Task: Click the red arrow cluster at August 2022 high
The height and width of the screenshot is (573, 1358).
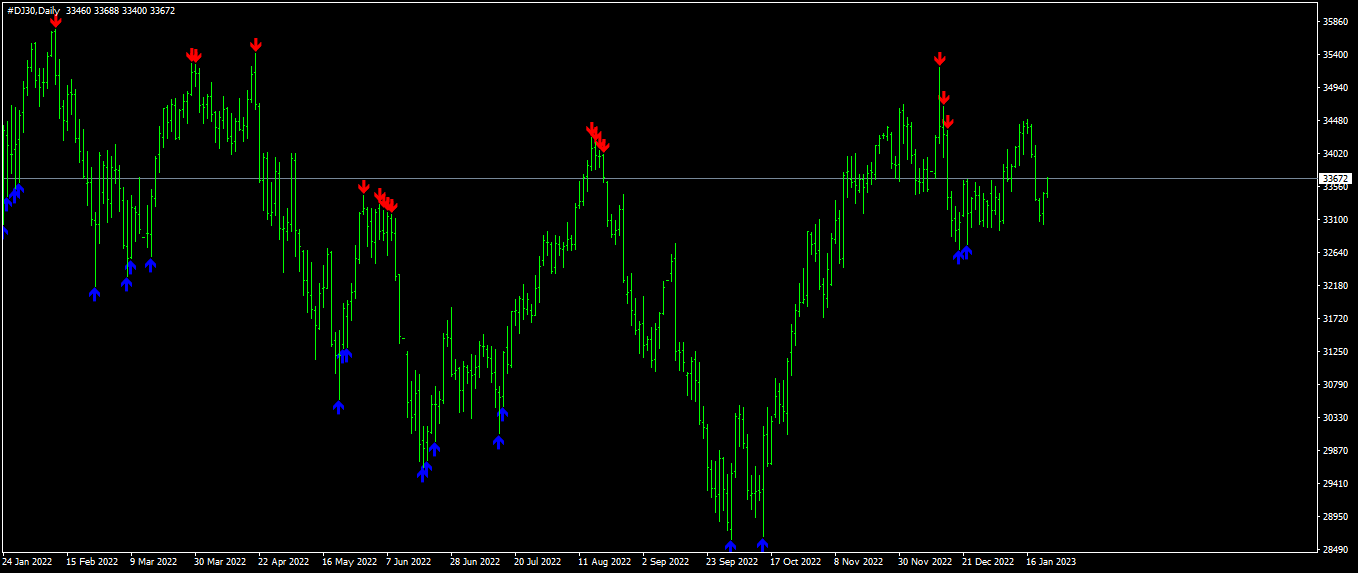Action: 597,137
